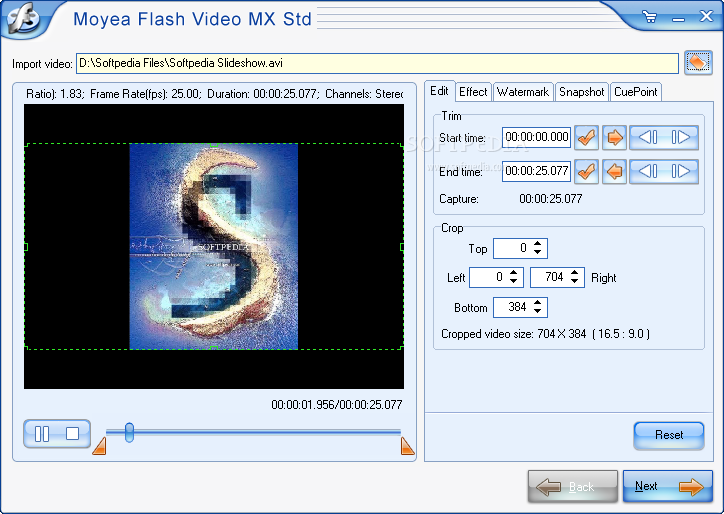This screenshot has width=724, height=514.
Task: Set Start time from current position arrow
Action: click(x=614, y=137)
